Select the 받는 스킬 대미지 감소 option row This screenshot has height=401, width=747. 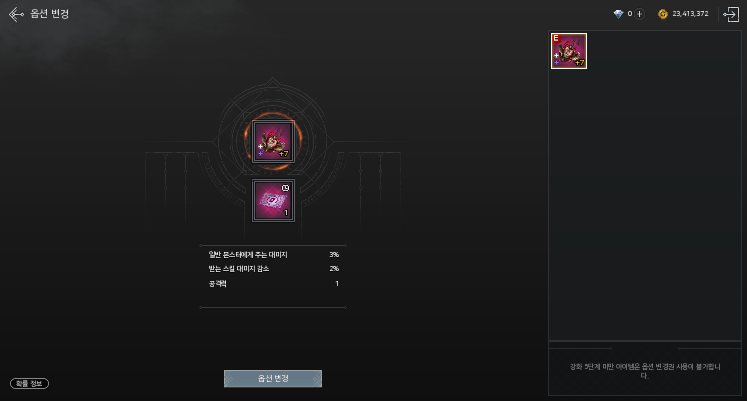point(273,269)
